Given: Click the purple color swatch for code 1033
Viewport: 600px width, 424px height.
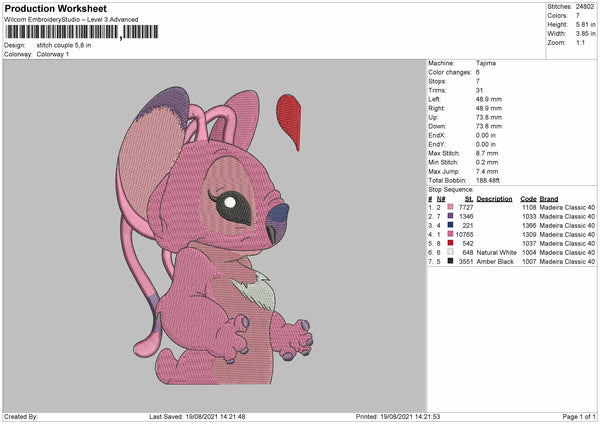Looking at the screenshot, I should [x=450, y=216].
